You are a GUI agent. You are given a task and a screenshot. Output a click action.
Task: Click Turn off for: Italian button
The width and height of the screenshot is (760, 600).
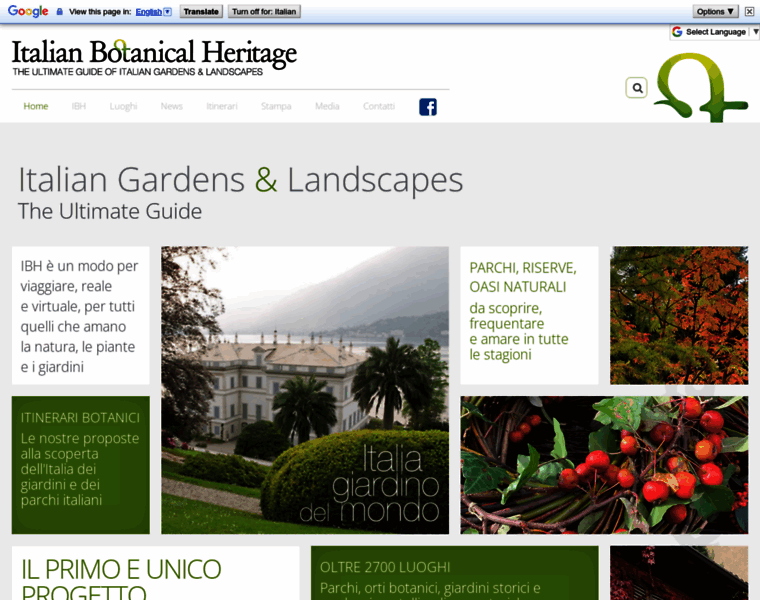(264, 11)
